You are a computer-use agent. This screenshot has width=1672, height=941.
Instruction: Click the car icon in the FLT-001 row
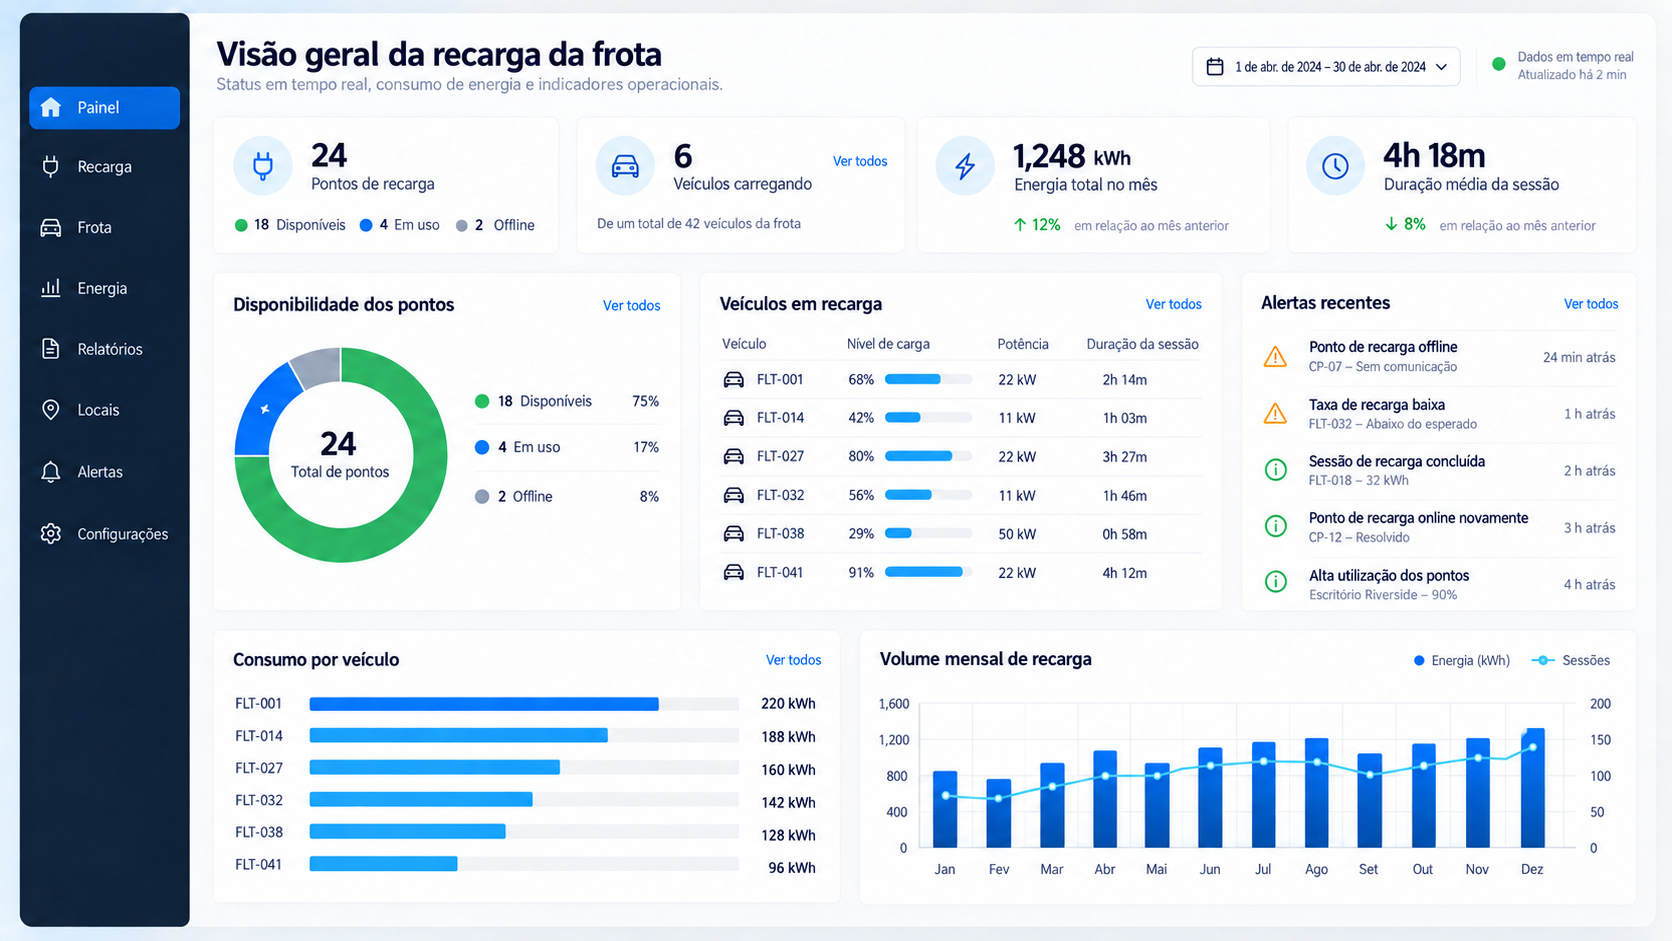pyautogui.click(x=734, y=380)
